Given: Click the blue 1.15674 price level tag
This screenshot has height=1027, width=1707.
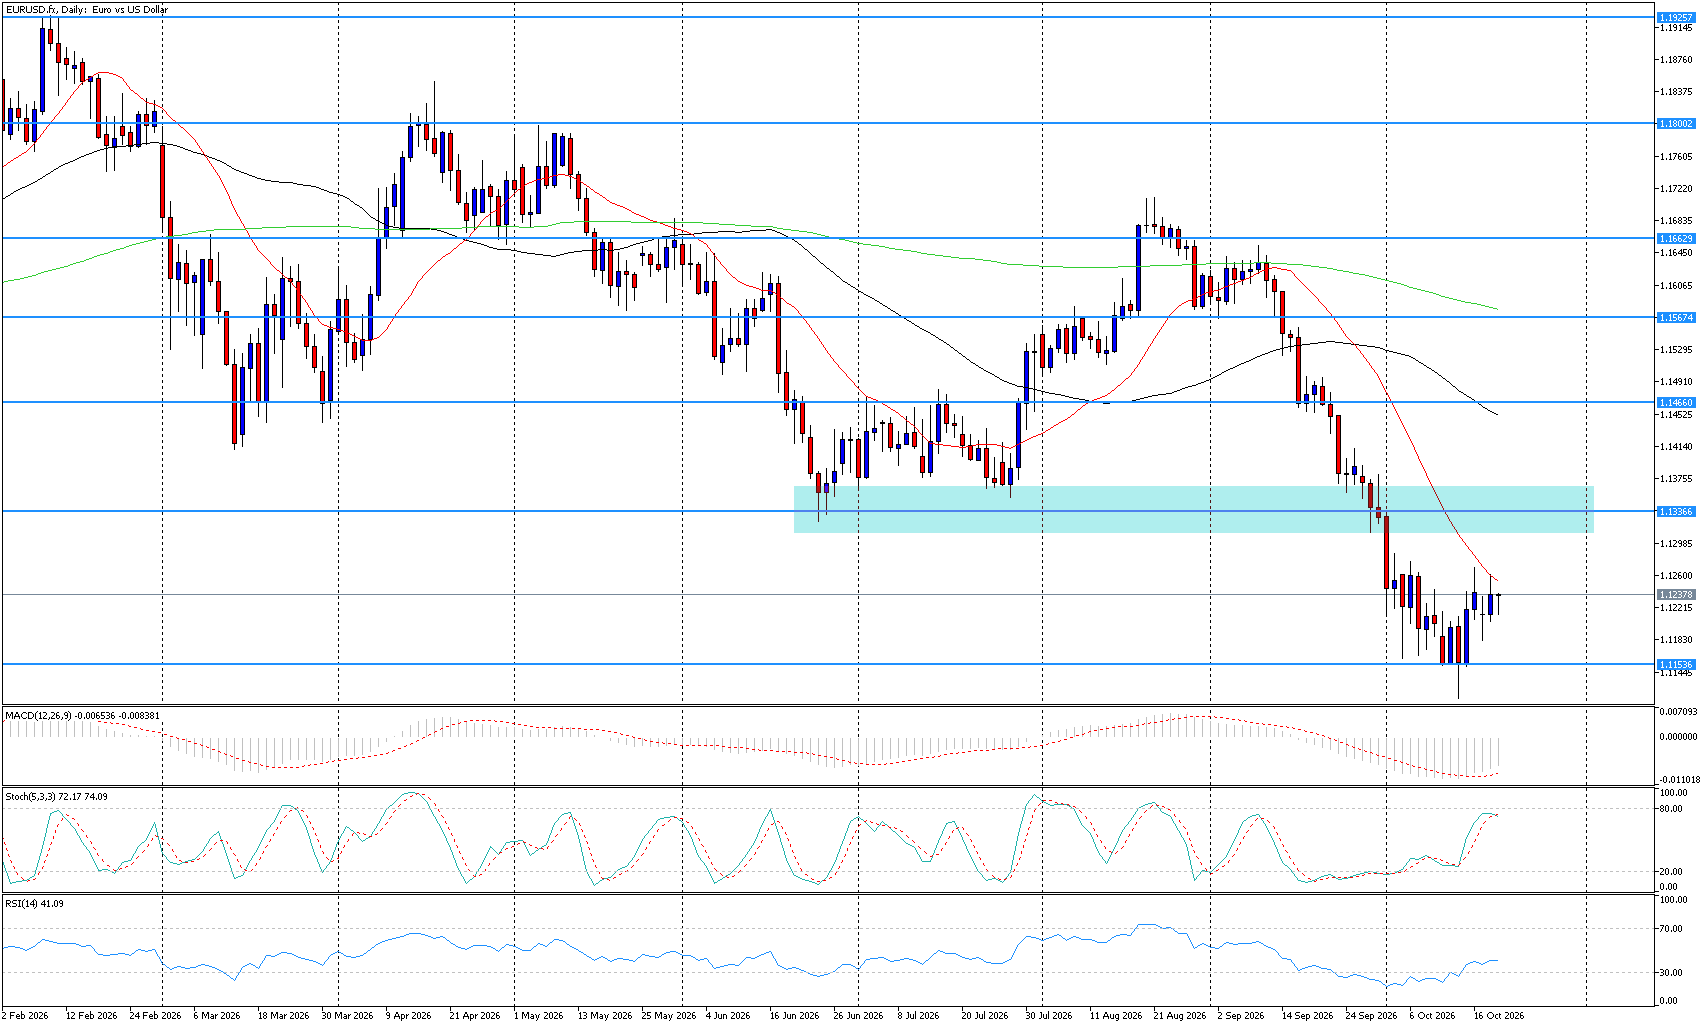Looking at the screenshot, I should pos(1676,318).
